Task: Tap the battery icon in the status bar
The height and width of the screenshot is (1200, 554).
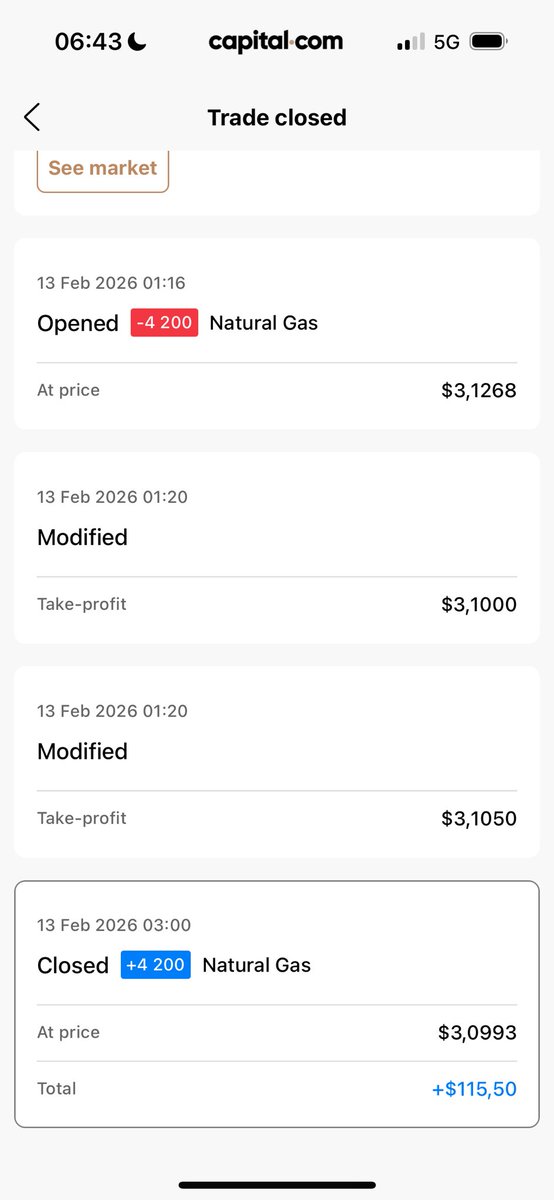Action: click(488, 42)
